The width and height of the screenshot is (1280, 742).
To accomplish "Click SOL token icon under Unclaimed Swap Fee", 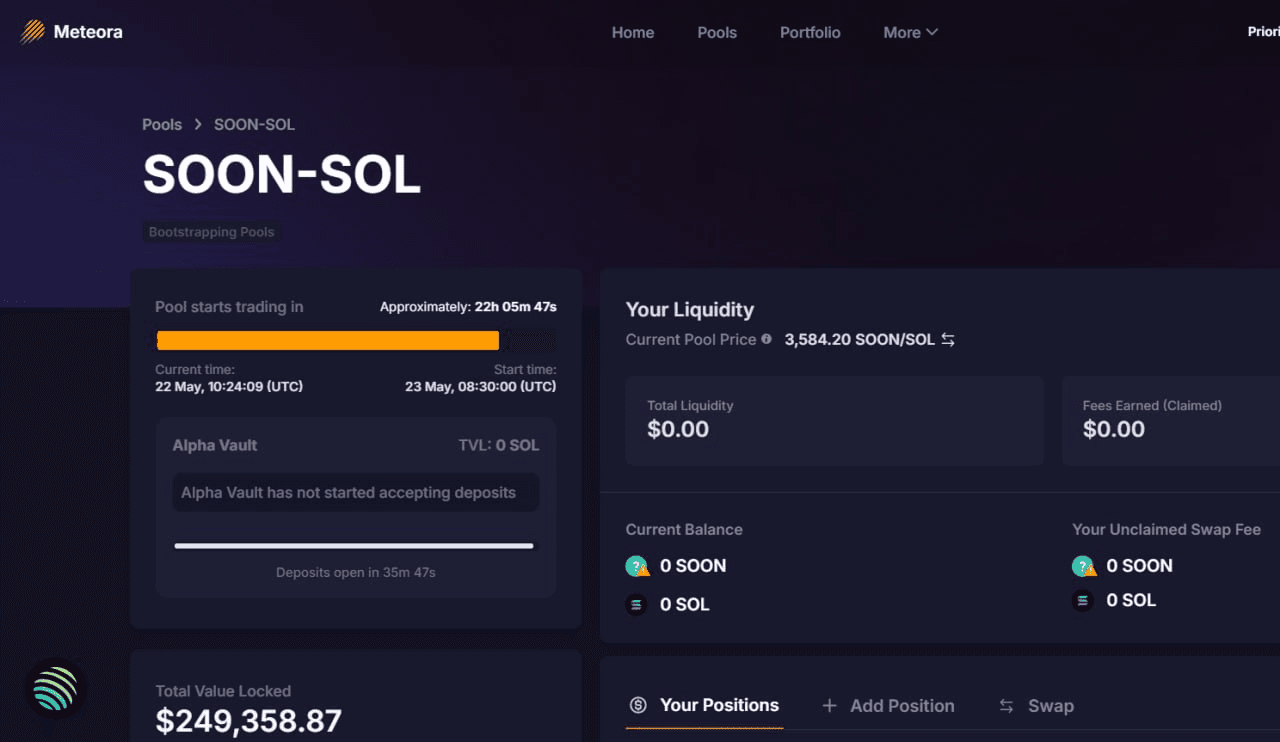I will pyautogui.click(x=1082, y=601).
